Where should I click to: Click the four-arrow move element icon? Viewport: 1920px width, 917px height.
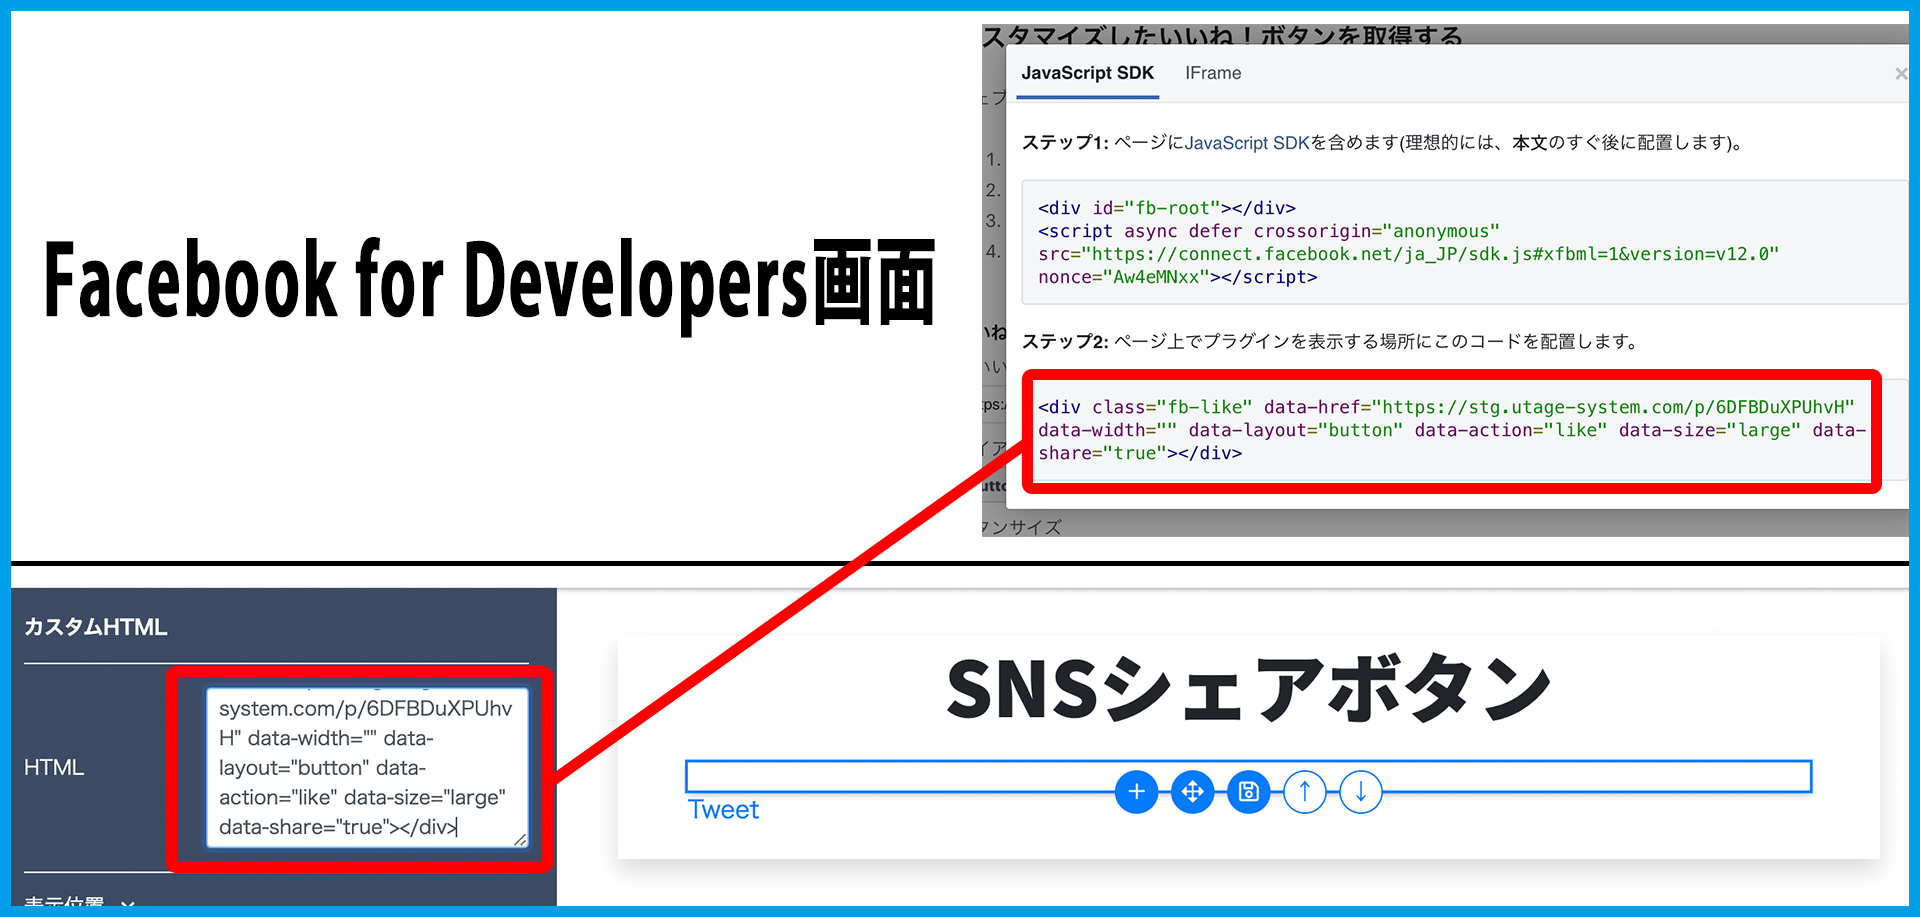tap(1192, 792)
